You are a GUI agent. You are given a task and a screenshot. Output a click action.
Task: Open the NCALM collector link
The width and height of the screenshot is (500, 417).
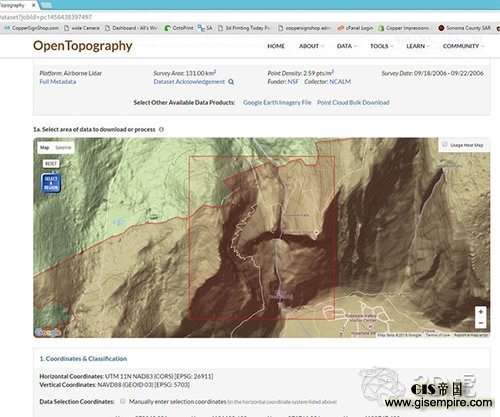(x=340, y=82)
